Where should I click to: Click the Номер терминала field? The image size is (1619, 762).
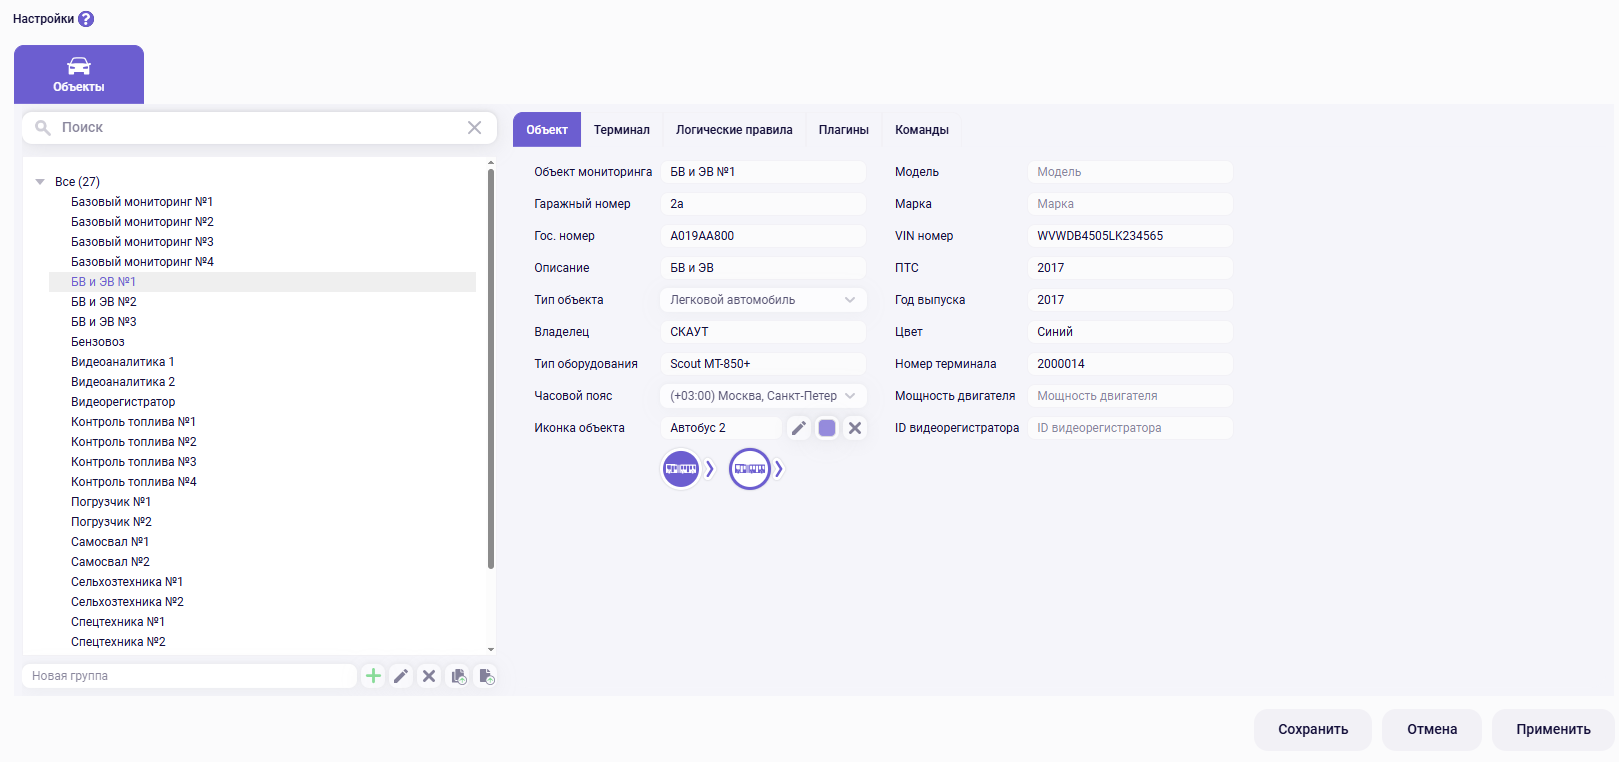pyautogui.click(x=1130, y=364)
